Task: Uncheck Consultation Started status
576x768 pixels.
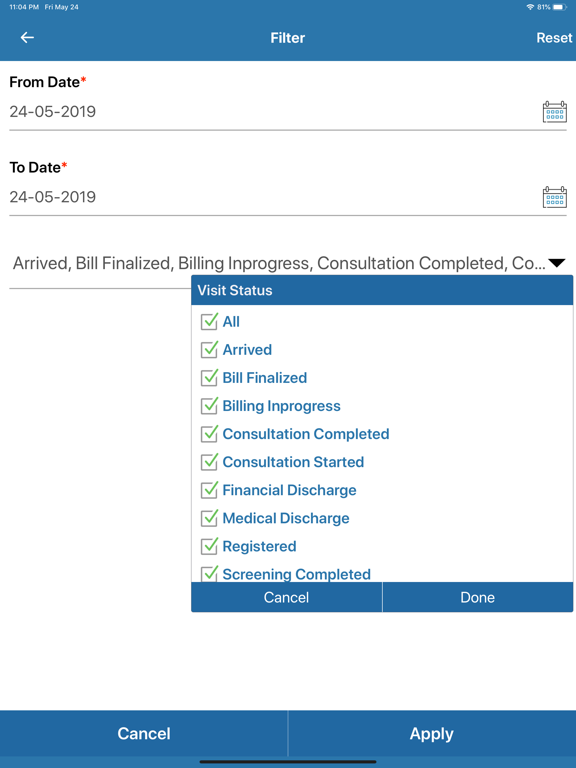Action: [x=209, y=462]
